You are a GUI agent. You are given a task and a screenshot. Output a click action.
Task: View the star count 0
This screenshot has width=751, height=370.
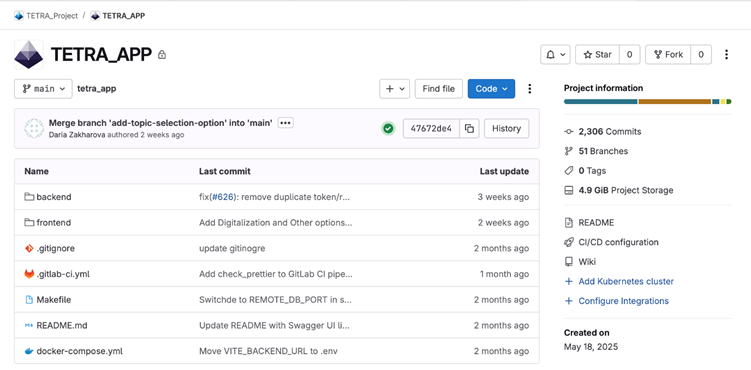tap(629, 55)
